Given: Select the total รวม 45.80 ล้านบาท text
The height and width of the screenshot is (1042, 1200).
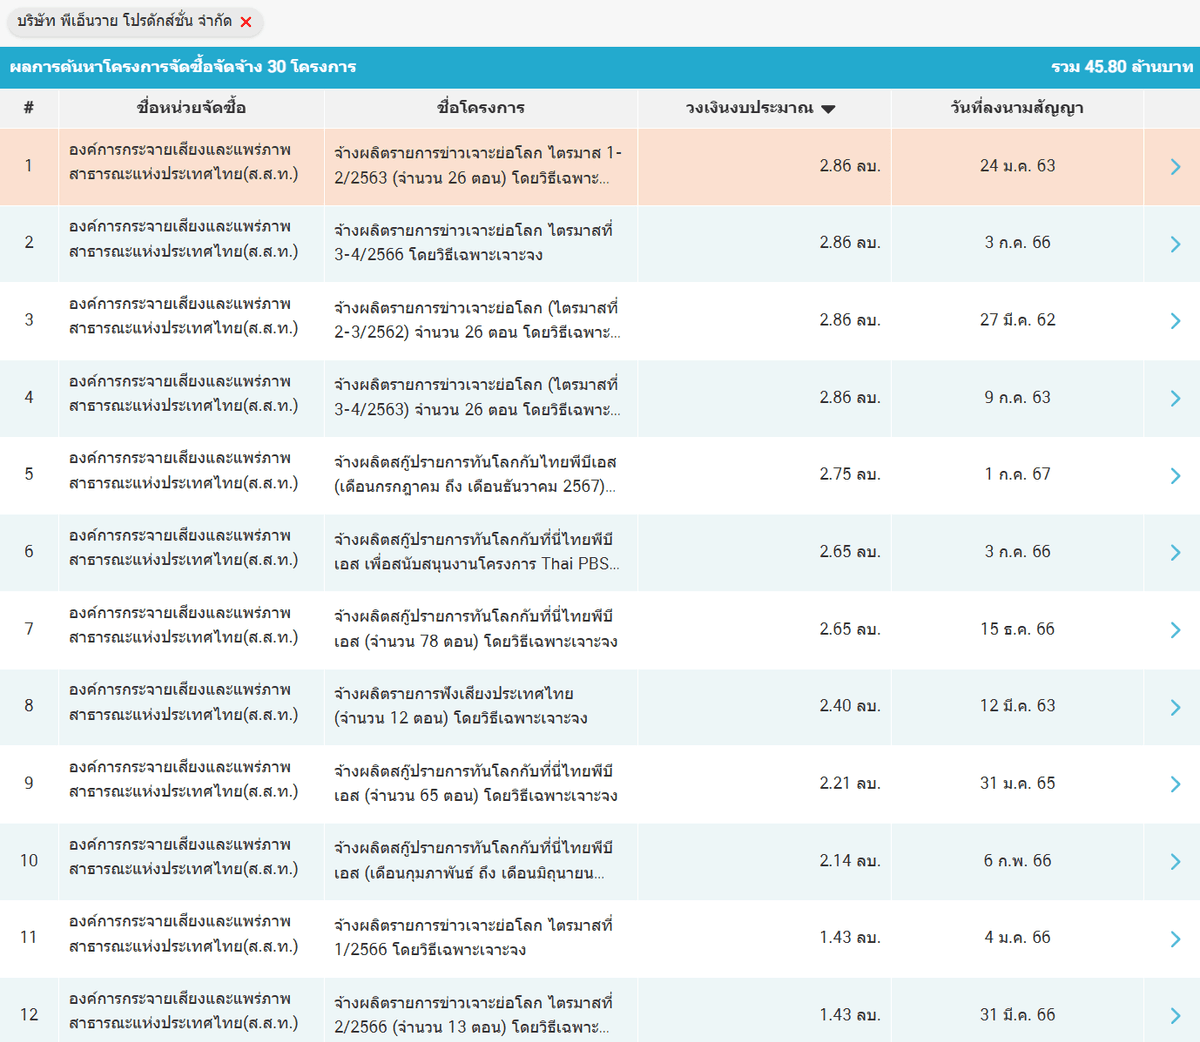Looking at the screenshot, I should [x=1122, y=67].
